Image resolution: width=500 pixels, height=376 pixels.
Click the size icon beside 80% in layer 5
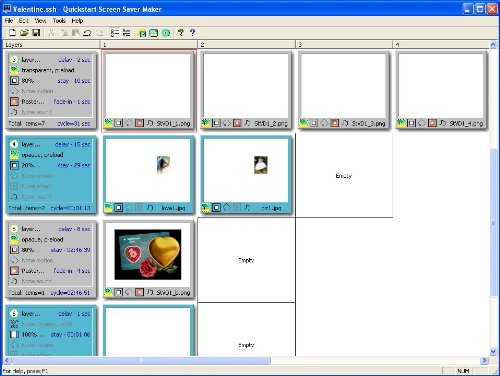click(x=14, y=250)
